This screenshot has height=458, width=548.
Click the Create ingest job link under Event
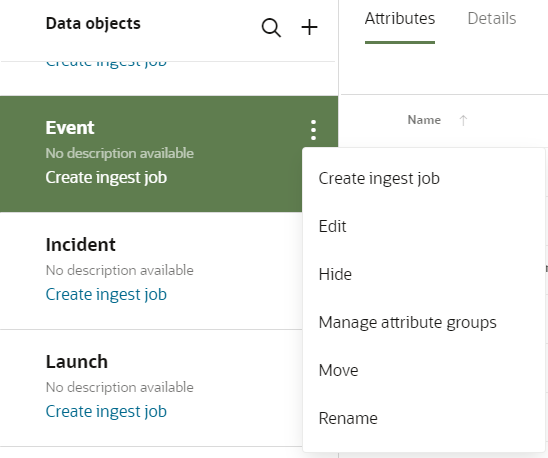(x=106, y=178)
